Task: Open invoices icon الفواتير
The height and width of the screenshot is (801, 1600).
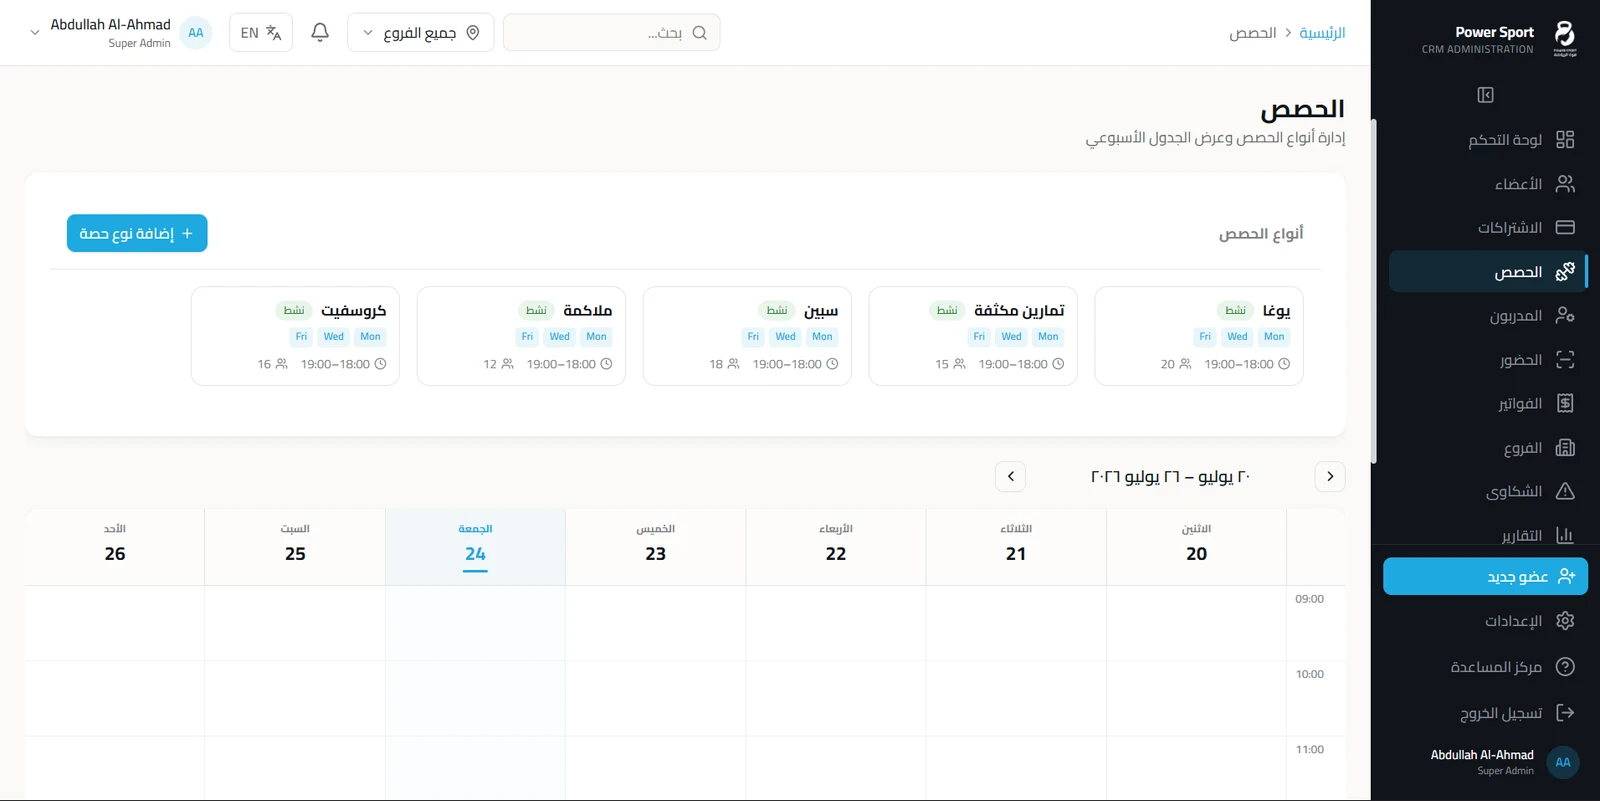Action: tap(1565, 403)
